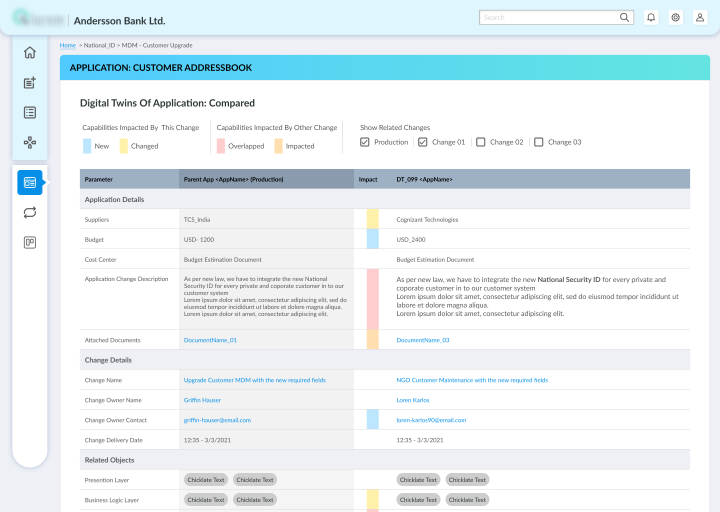Enable the Change 03 checkbox
Screen dimensions: 720x512
539,142
